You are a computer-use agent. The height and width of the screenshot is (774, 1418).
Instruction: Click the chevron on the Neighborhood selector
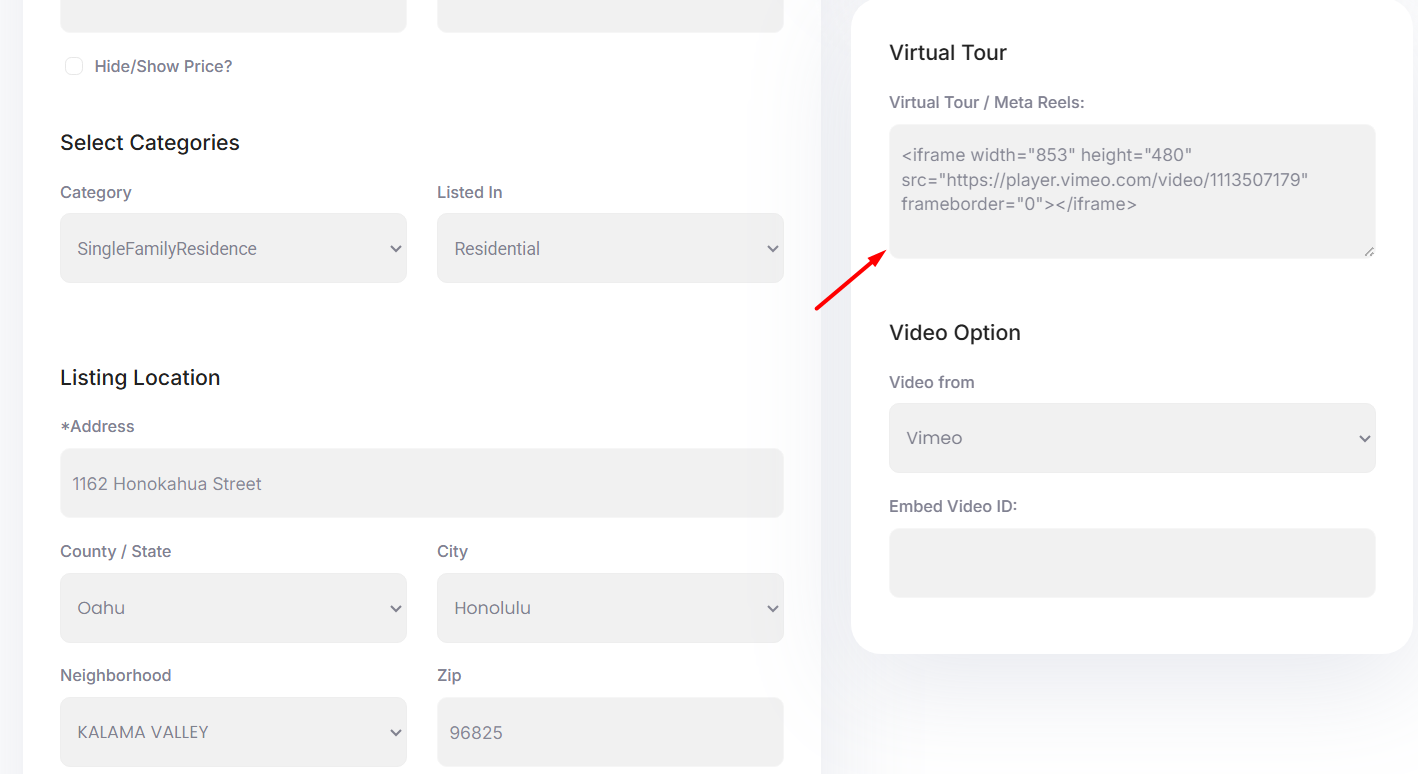point(395,732)
